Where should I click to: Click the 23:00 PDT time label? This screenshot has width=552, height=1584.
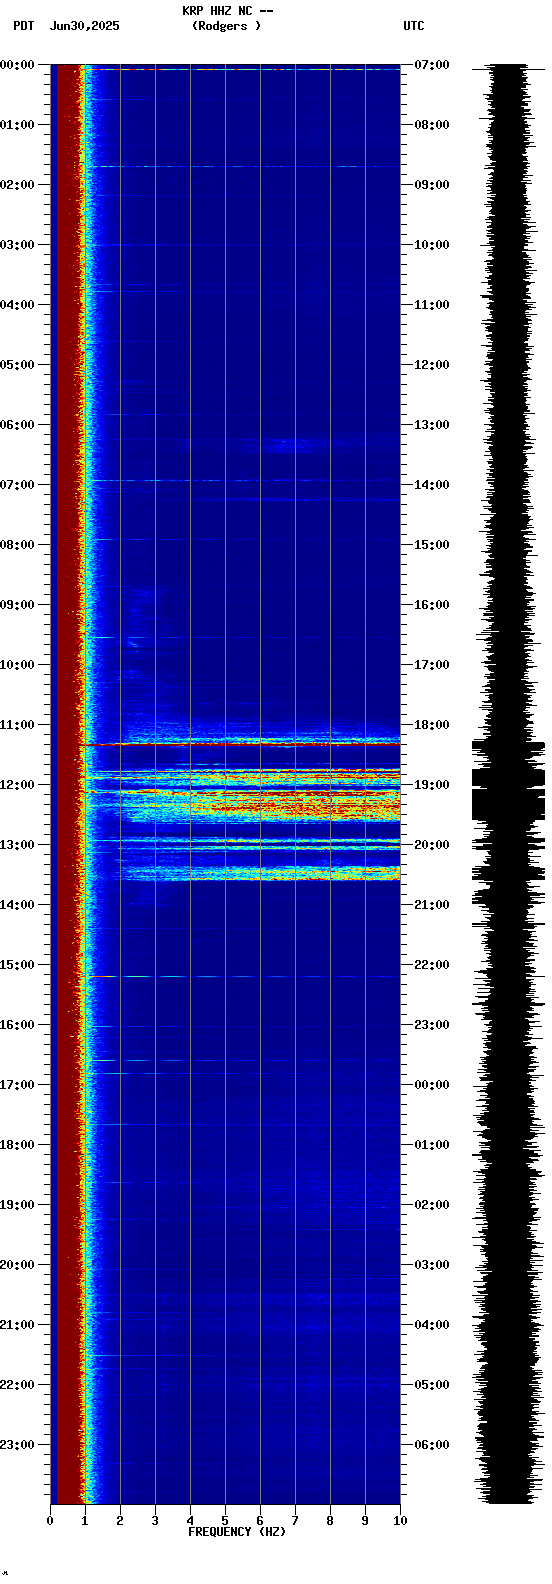click(x=17, y=1445)
